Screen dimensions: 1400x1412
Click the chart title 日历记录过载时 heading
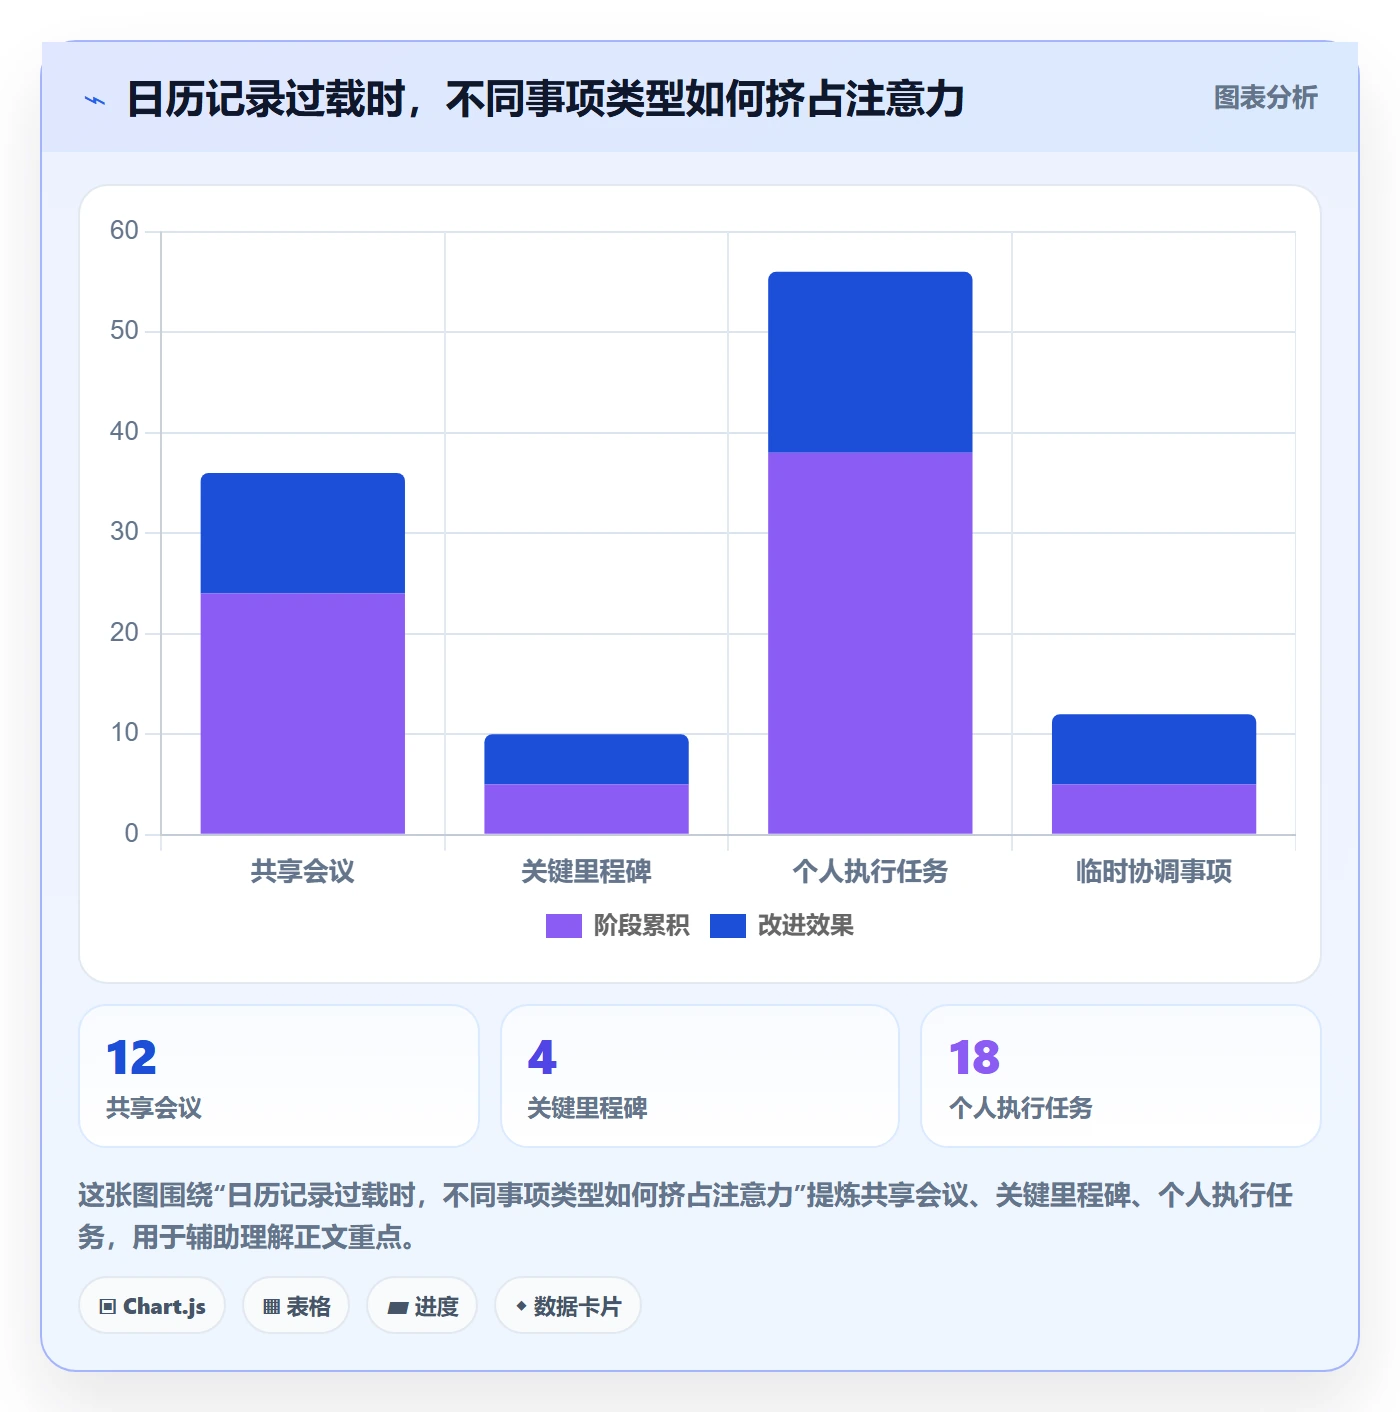pyautogui.click(x=545, y=99)
